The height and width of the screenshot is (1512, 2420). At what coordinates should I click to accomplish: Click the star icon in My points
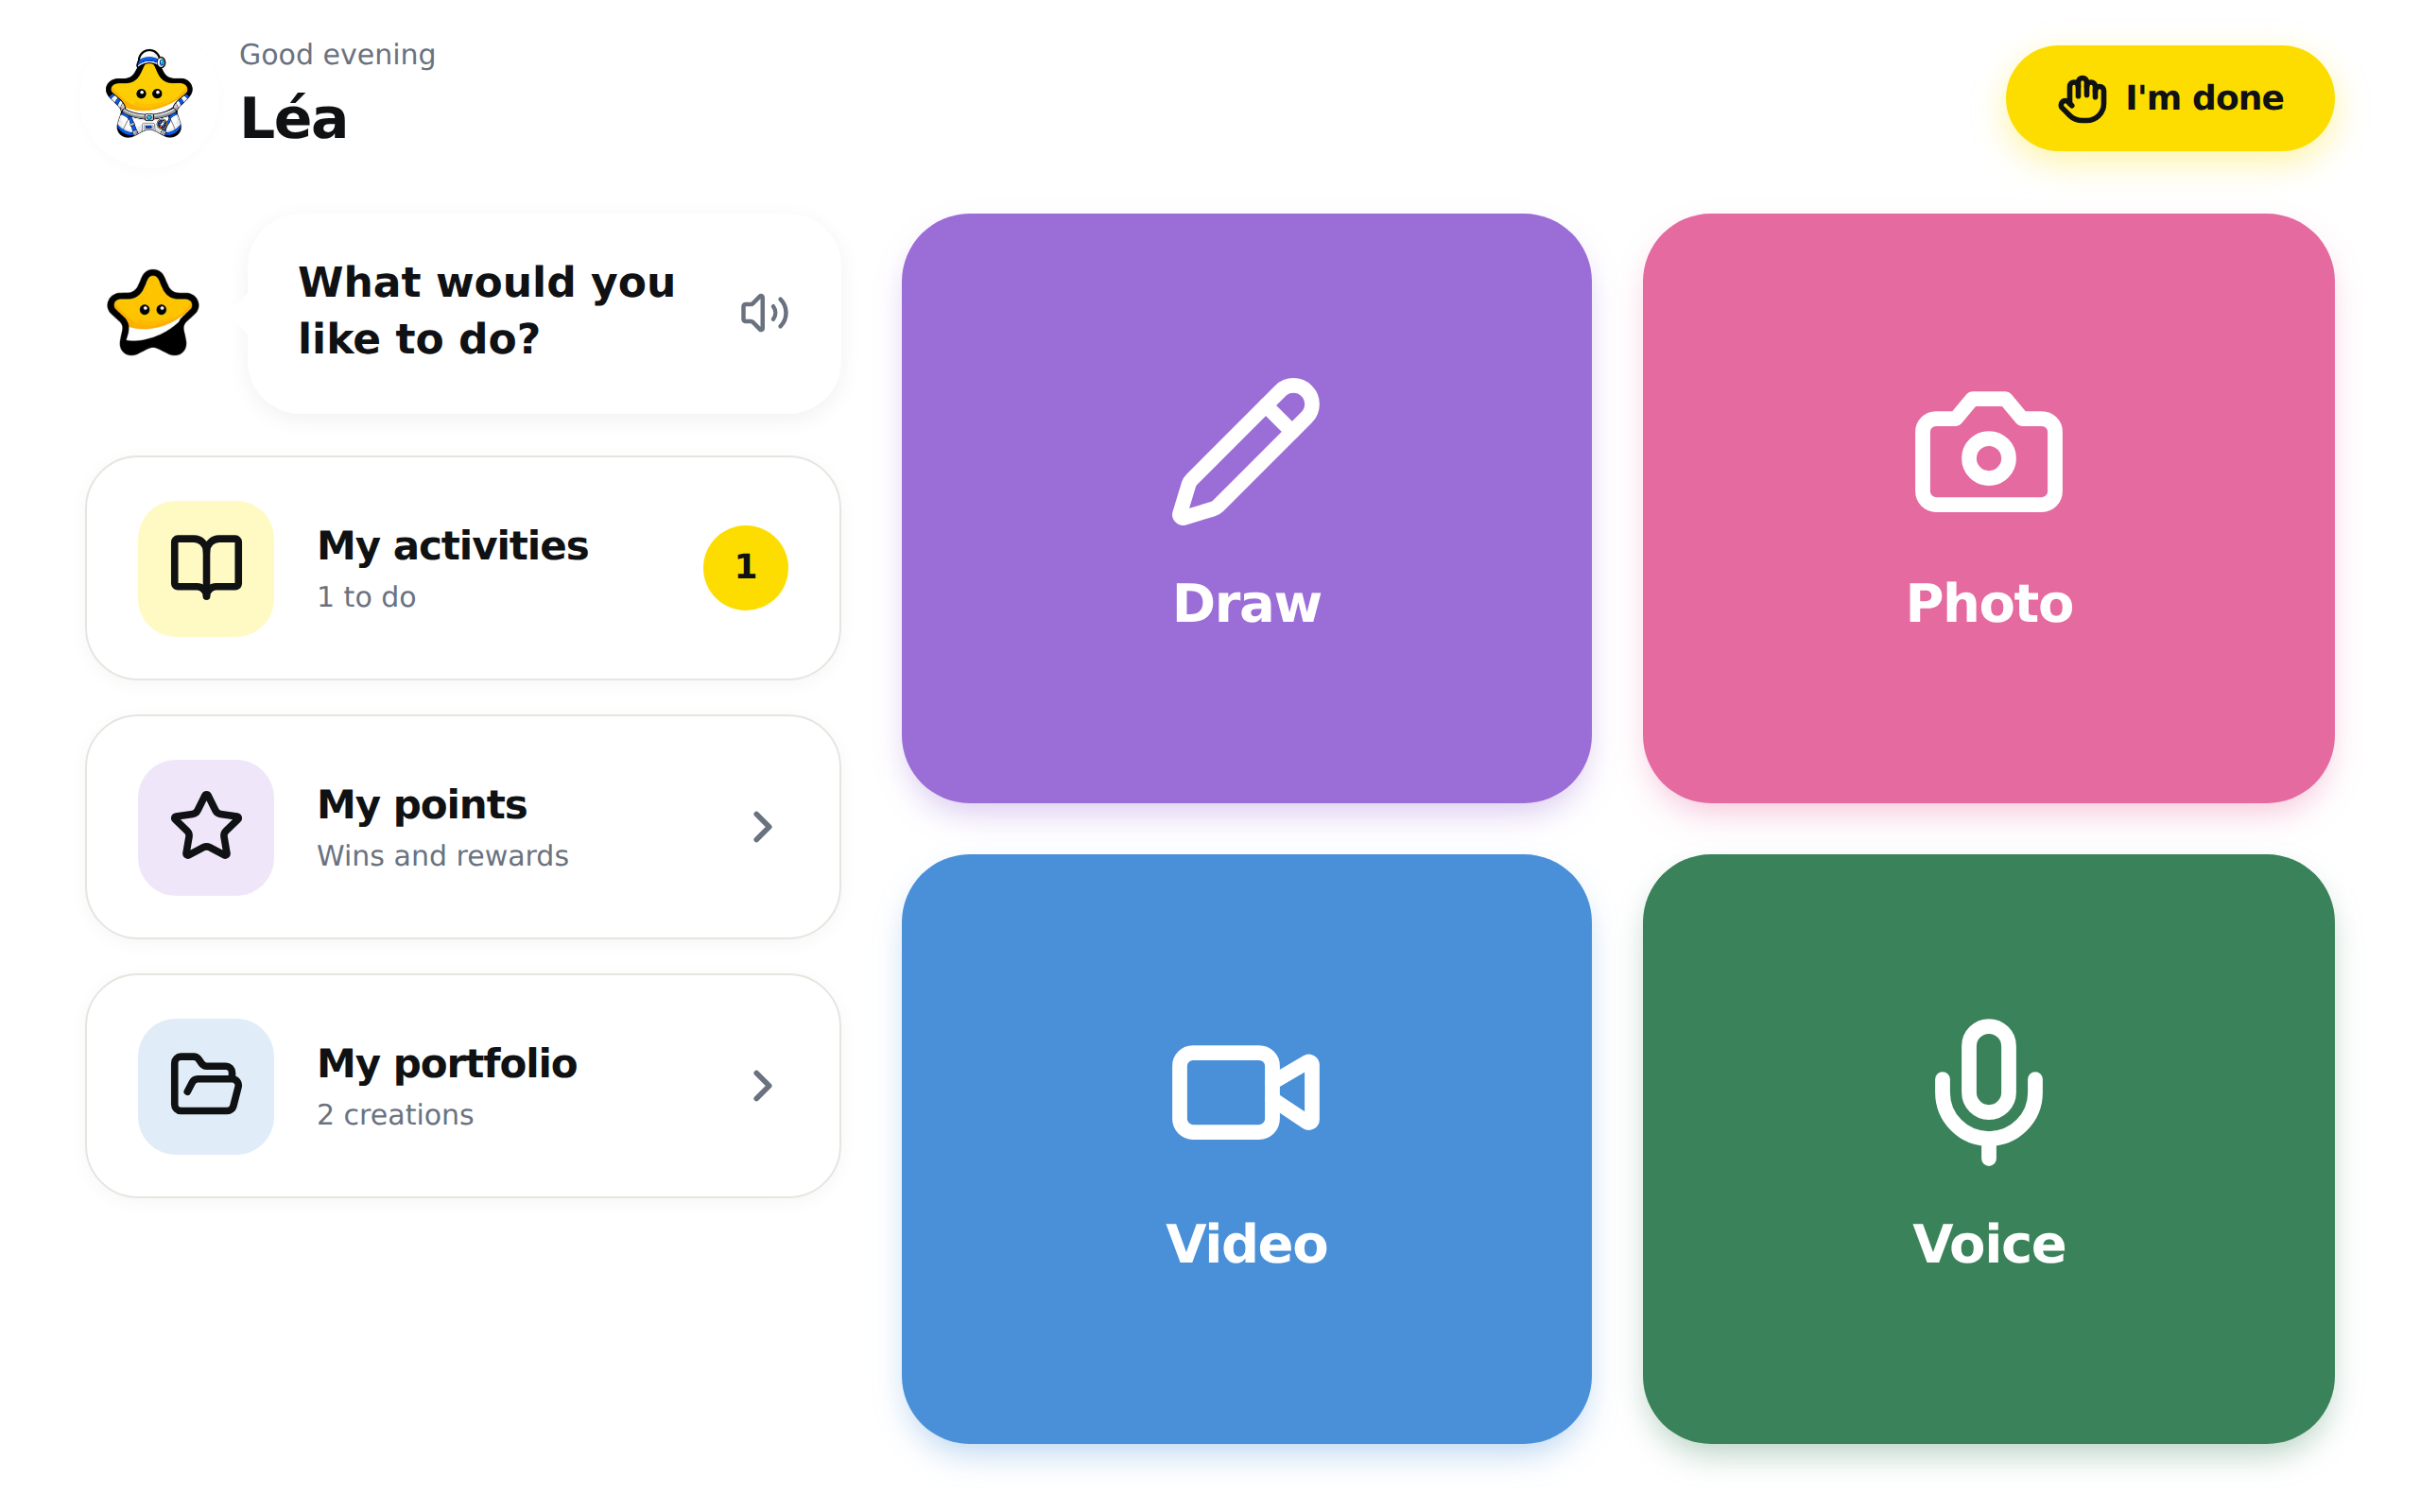(206, 827)
